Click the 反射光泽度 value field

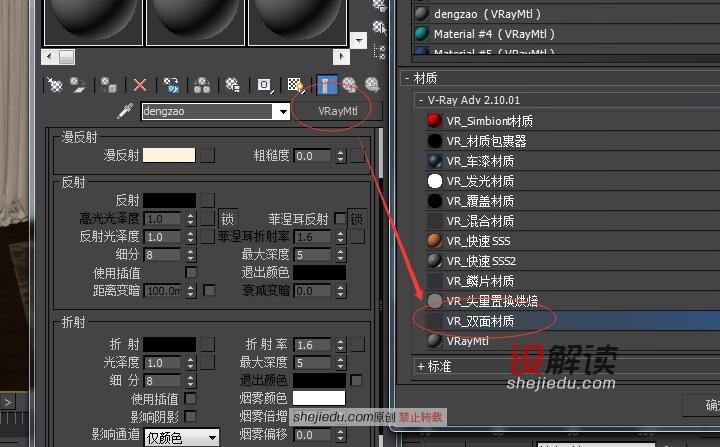click(x=162, y=237)
